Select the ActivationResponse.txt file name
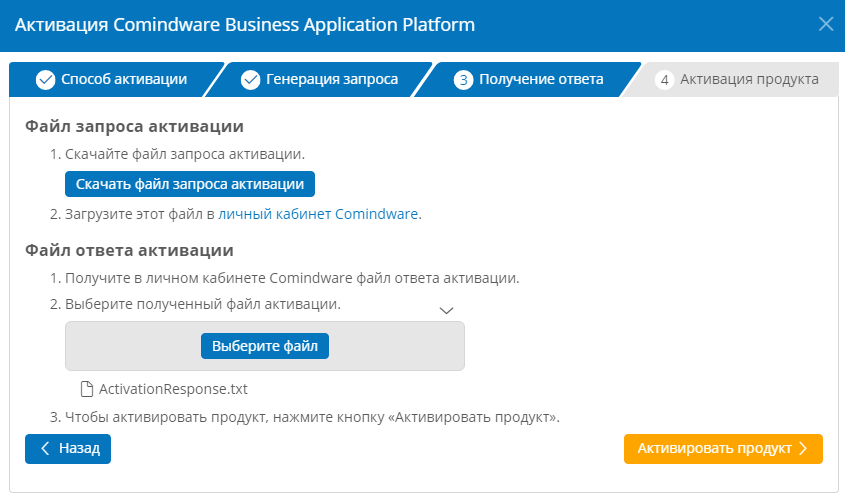 [173, 389]
